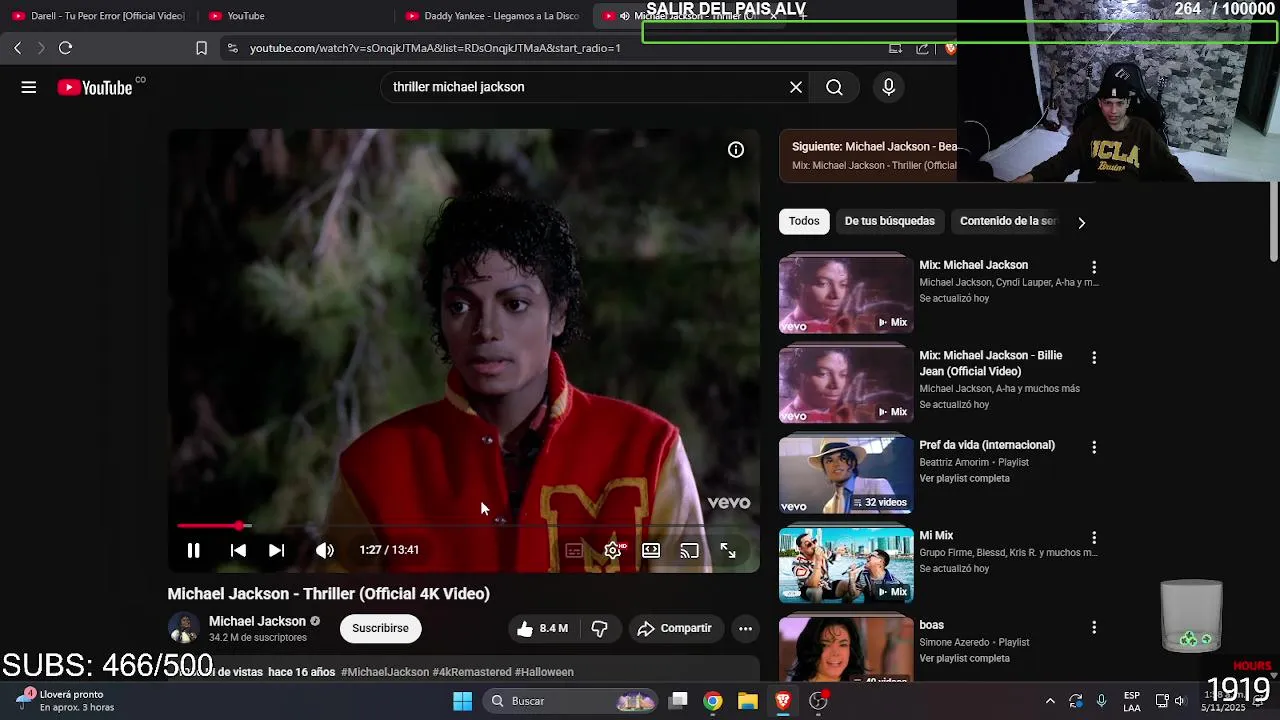Toggle subtitles in the player
The height and width of the screenshot is (720, 1280).
tap(574, 550)
